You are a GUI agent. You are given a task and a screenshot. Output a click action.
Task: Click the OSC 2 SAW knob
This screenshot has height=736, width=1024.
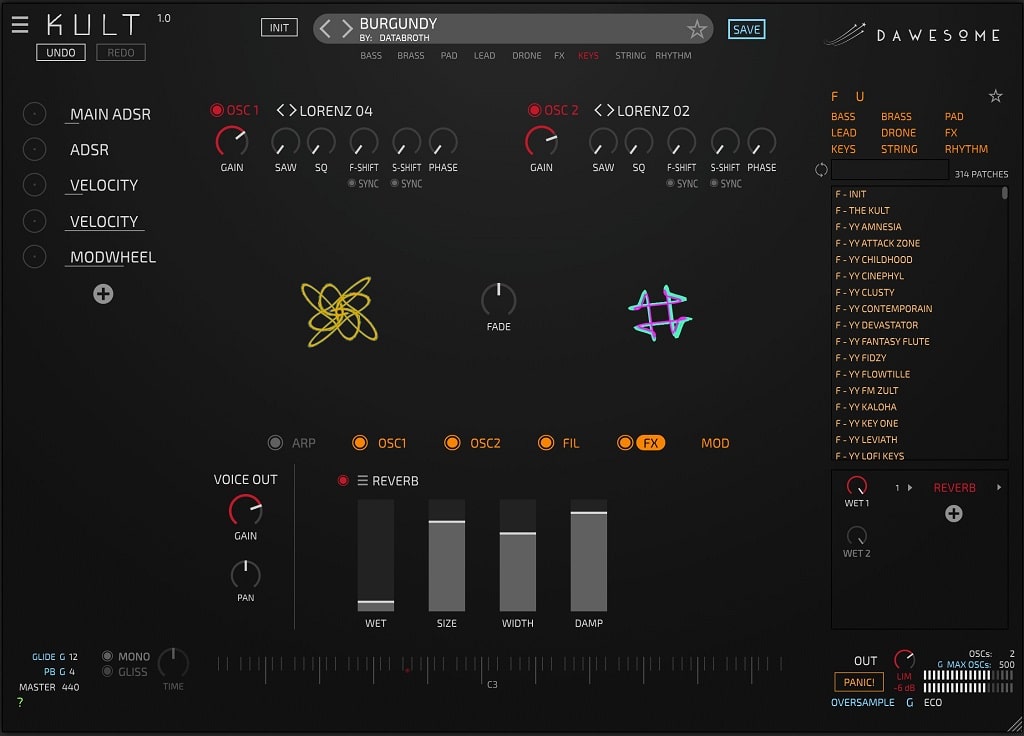(x=603, y=142)
